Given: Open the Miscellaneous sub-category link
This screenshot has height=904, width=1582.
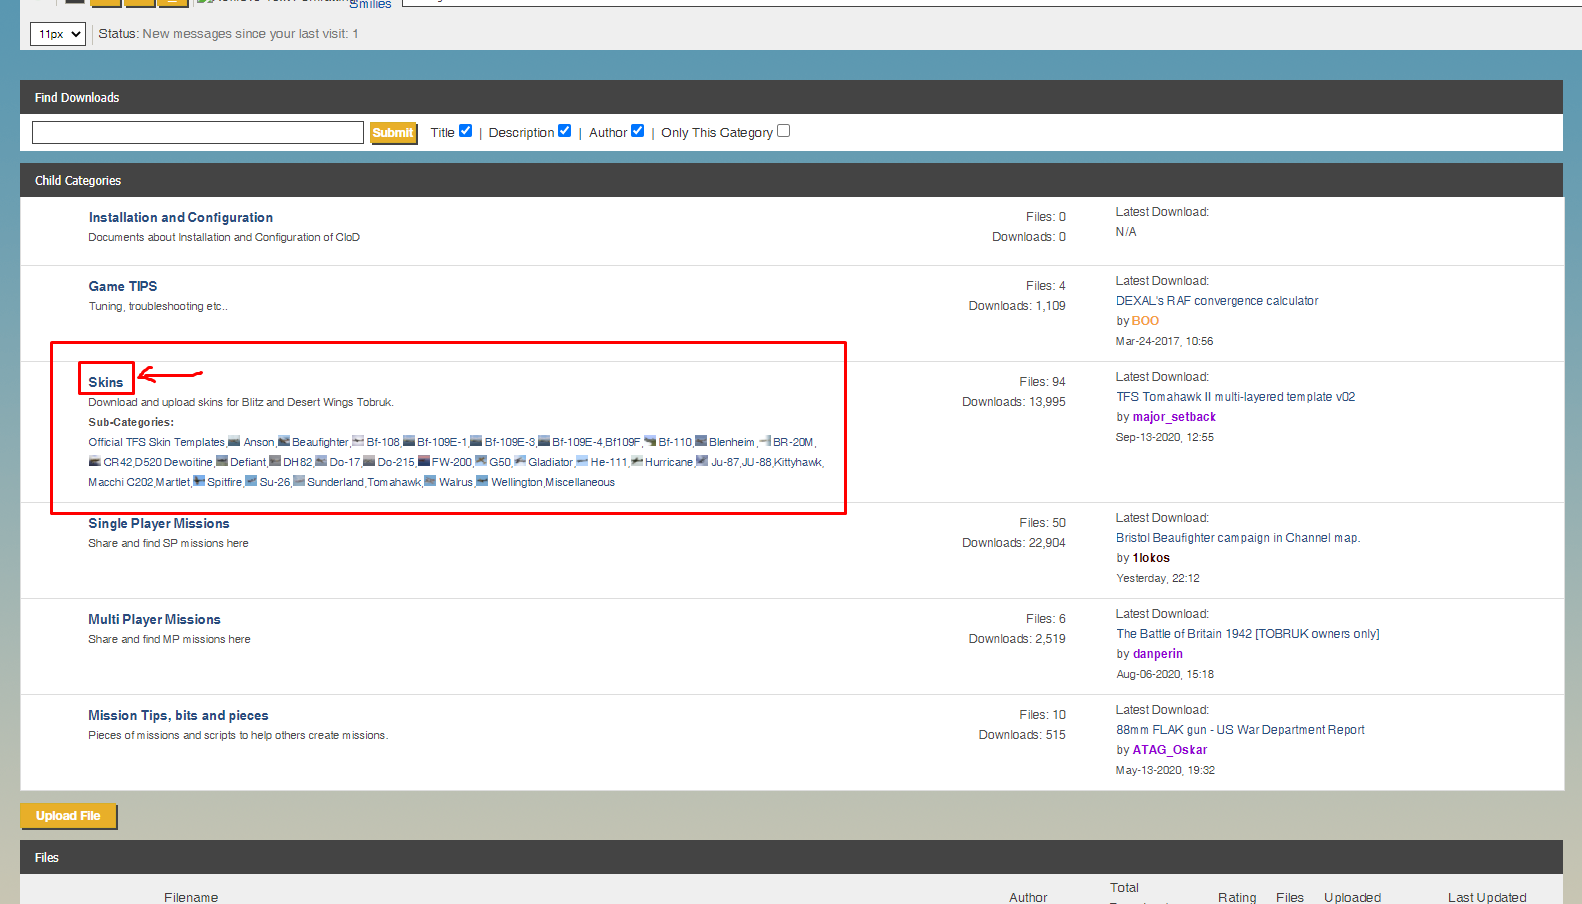Looking at the screenshot, I should (580, 482).
